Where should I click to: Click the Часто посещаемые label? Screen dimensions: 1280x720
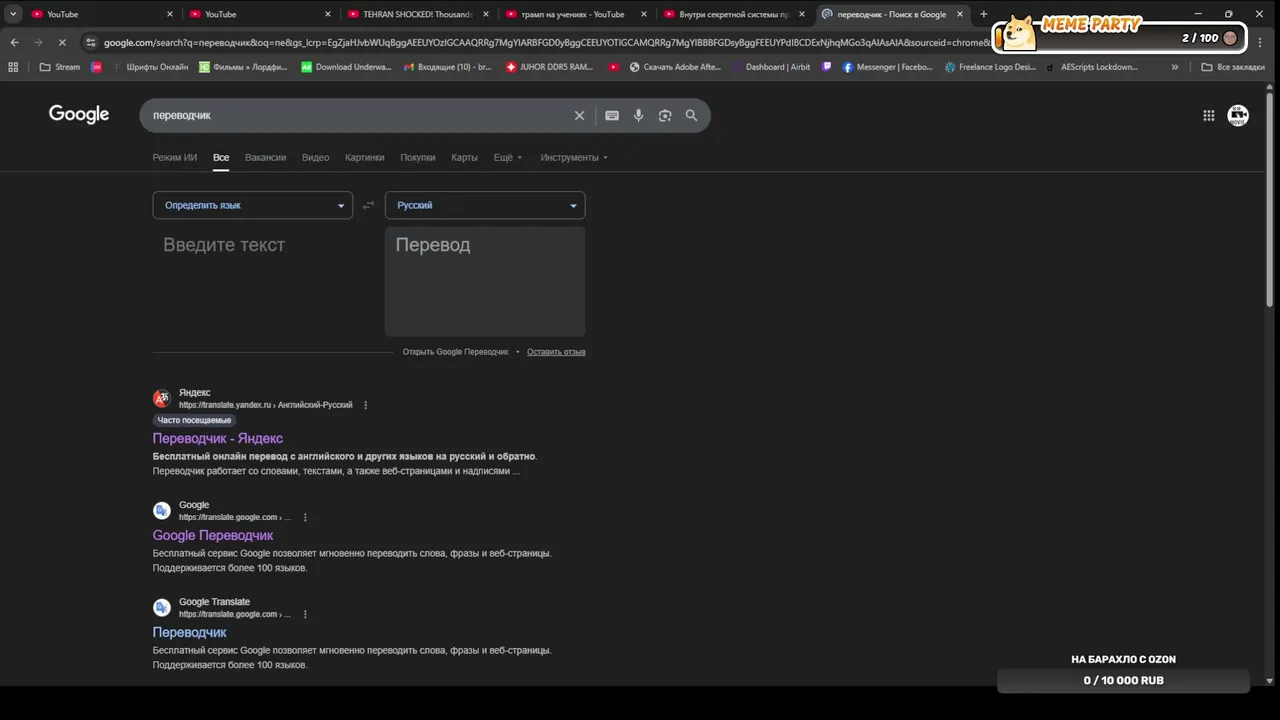point(194,420)
